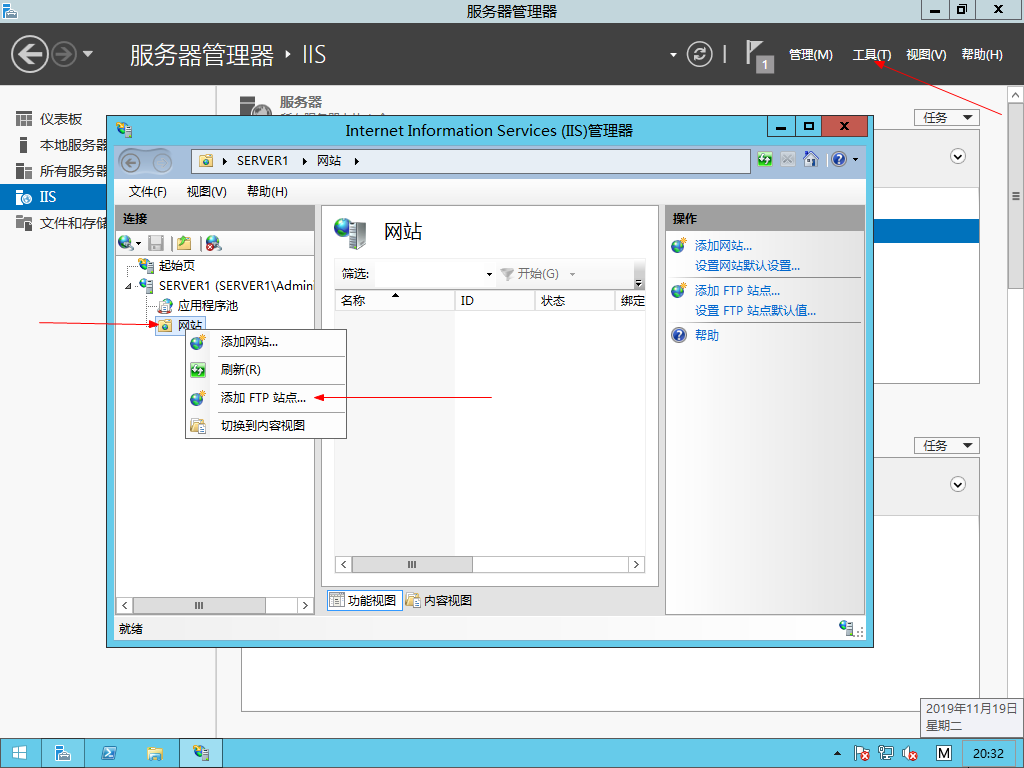Open View (视图) menu in IIS Manager
1024x768 pixels.
pos(206,191)
